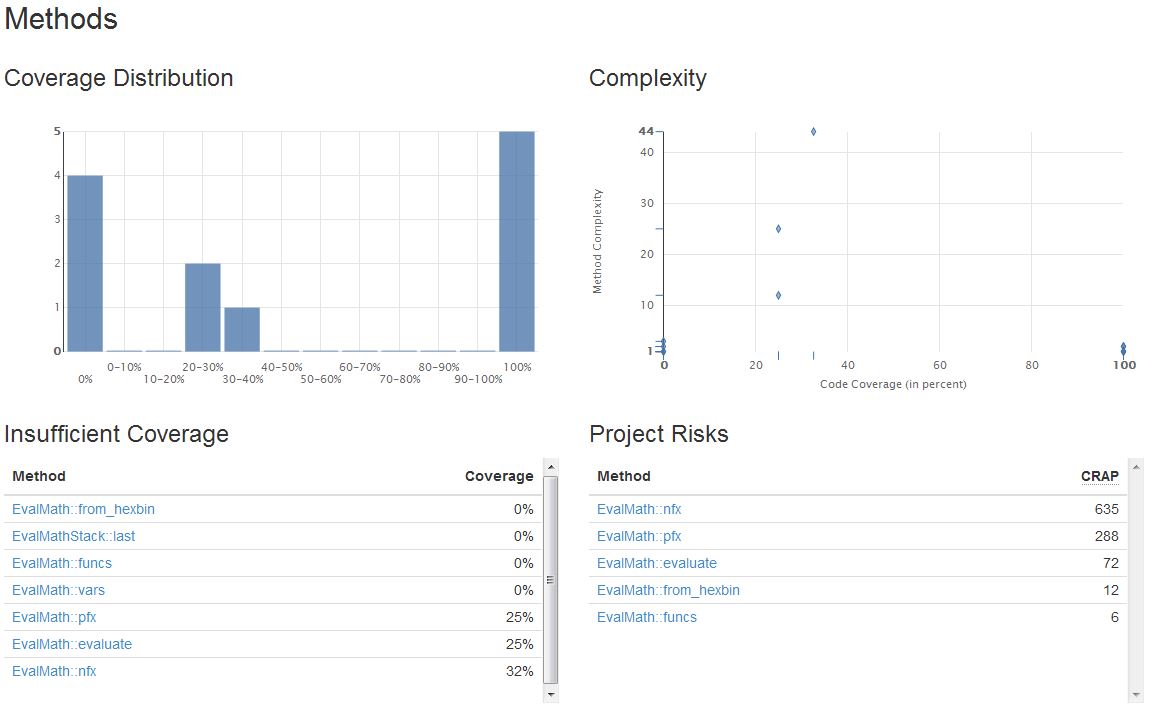This screenshot has height=716, width=1153.
Task: Open EvalMath::pfx link with 25% coverage
Action: click(x=54, y=617)
